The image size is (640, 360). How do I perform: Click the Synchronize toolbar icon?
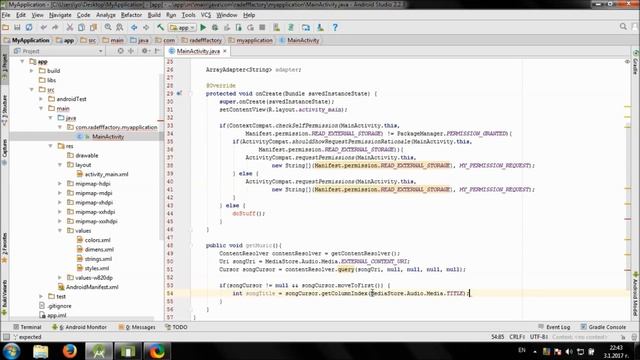pyautogui.click(x=29, y=27)
